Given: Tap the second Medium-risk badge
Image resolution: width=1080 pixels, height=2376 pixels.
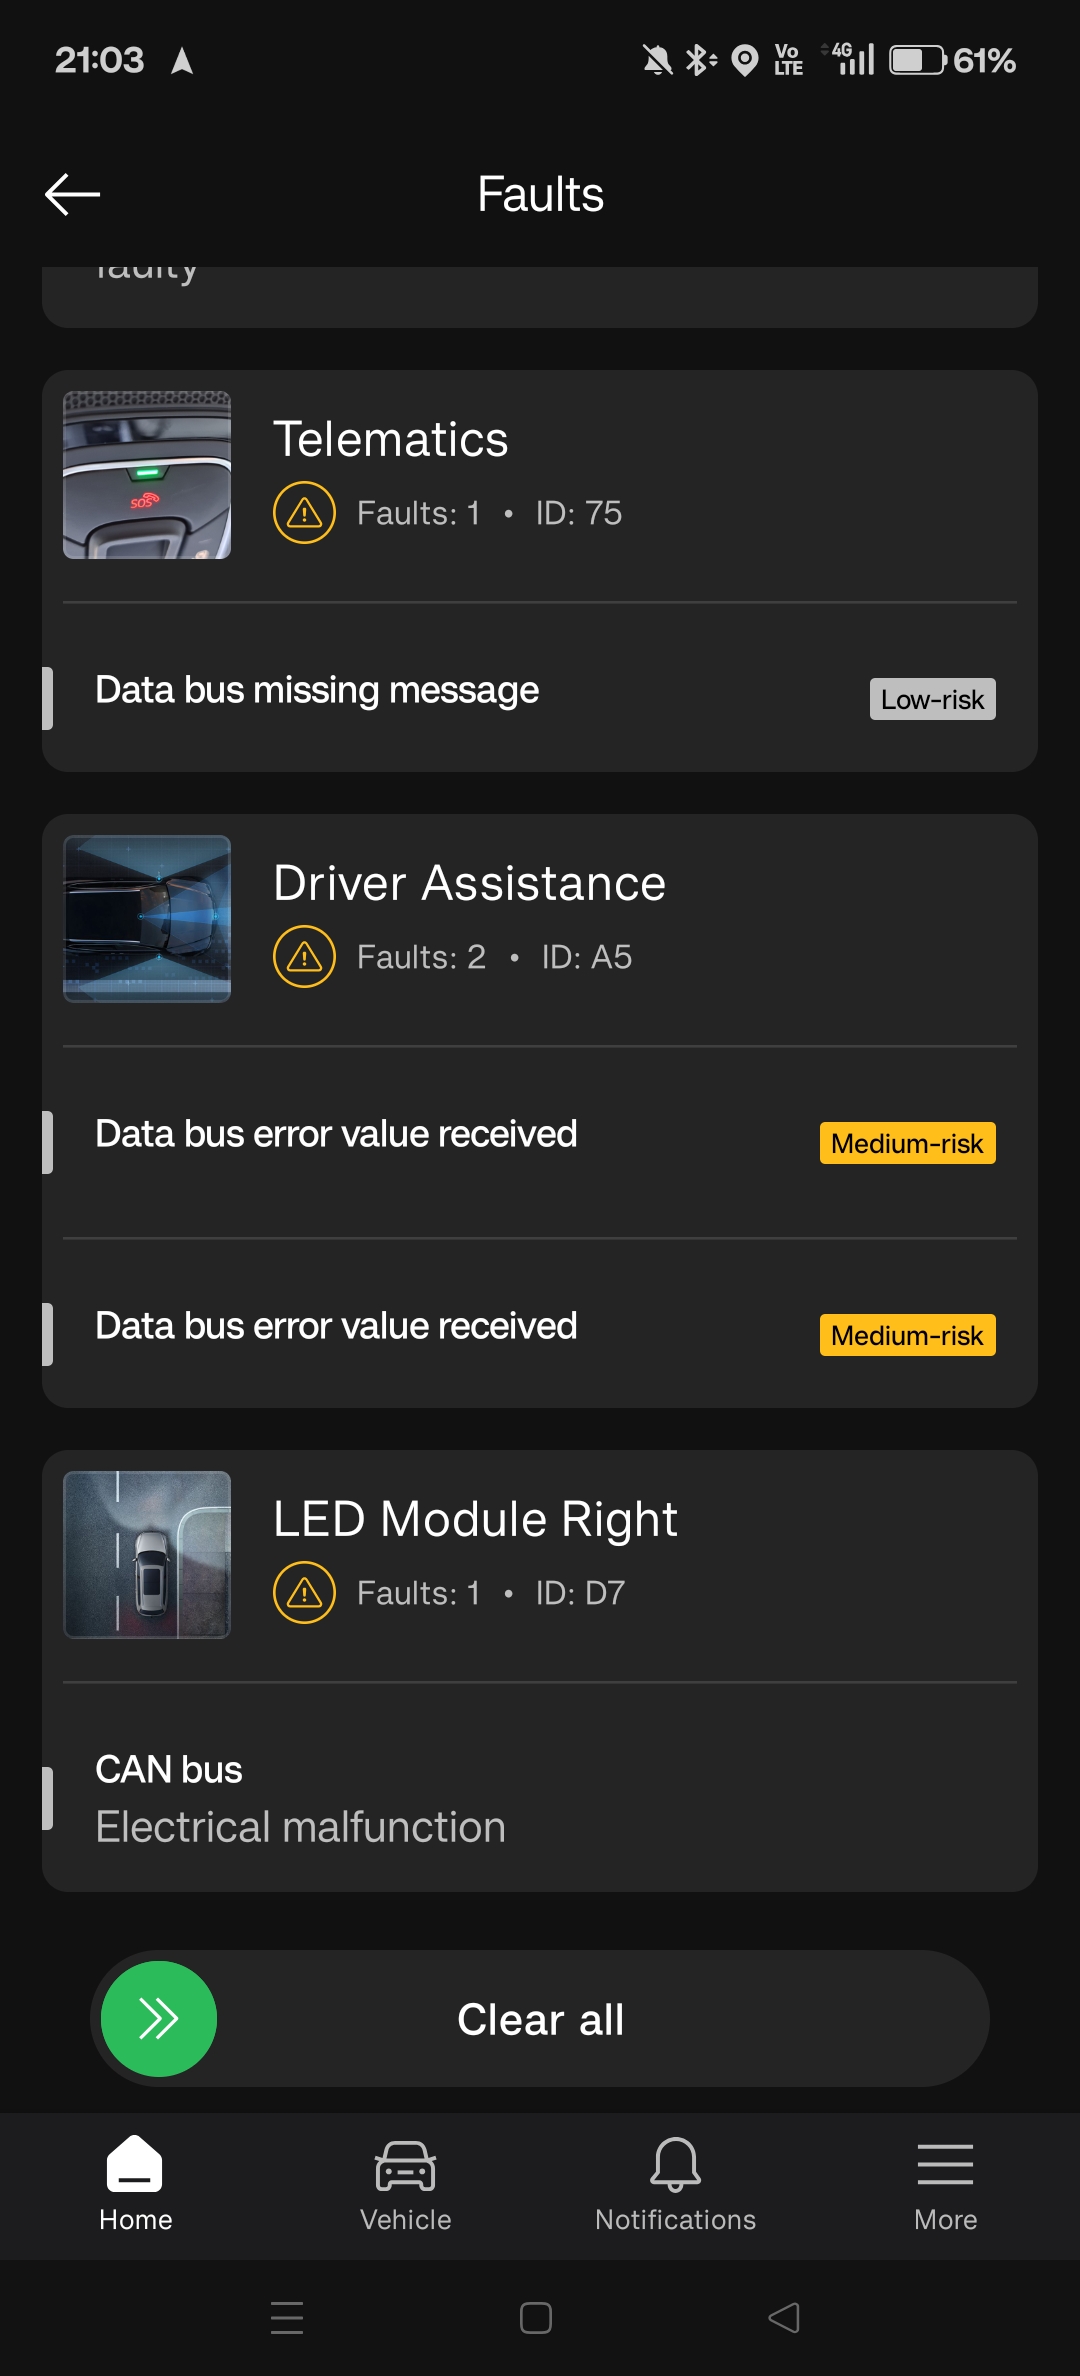Looking at the screenshot, I should 907,1335.
